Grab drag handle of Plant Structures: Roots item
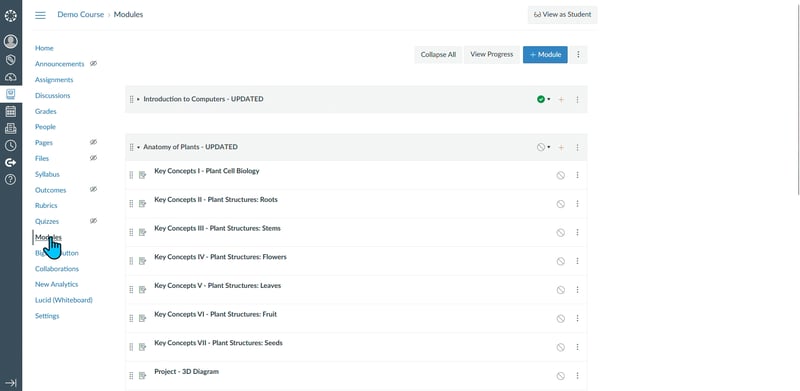Image resolution: width=800 pixels, height=391 pixels. click(131, 204)
